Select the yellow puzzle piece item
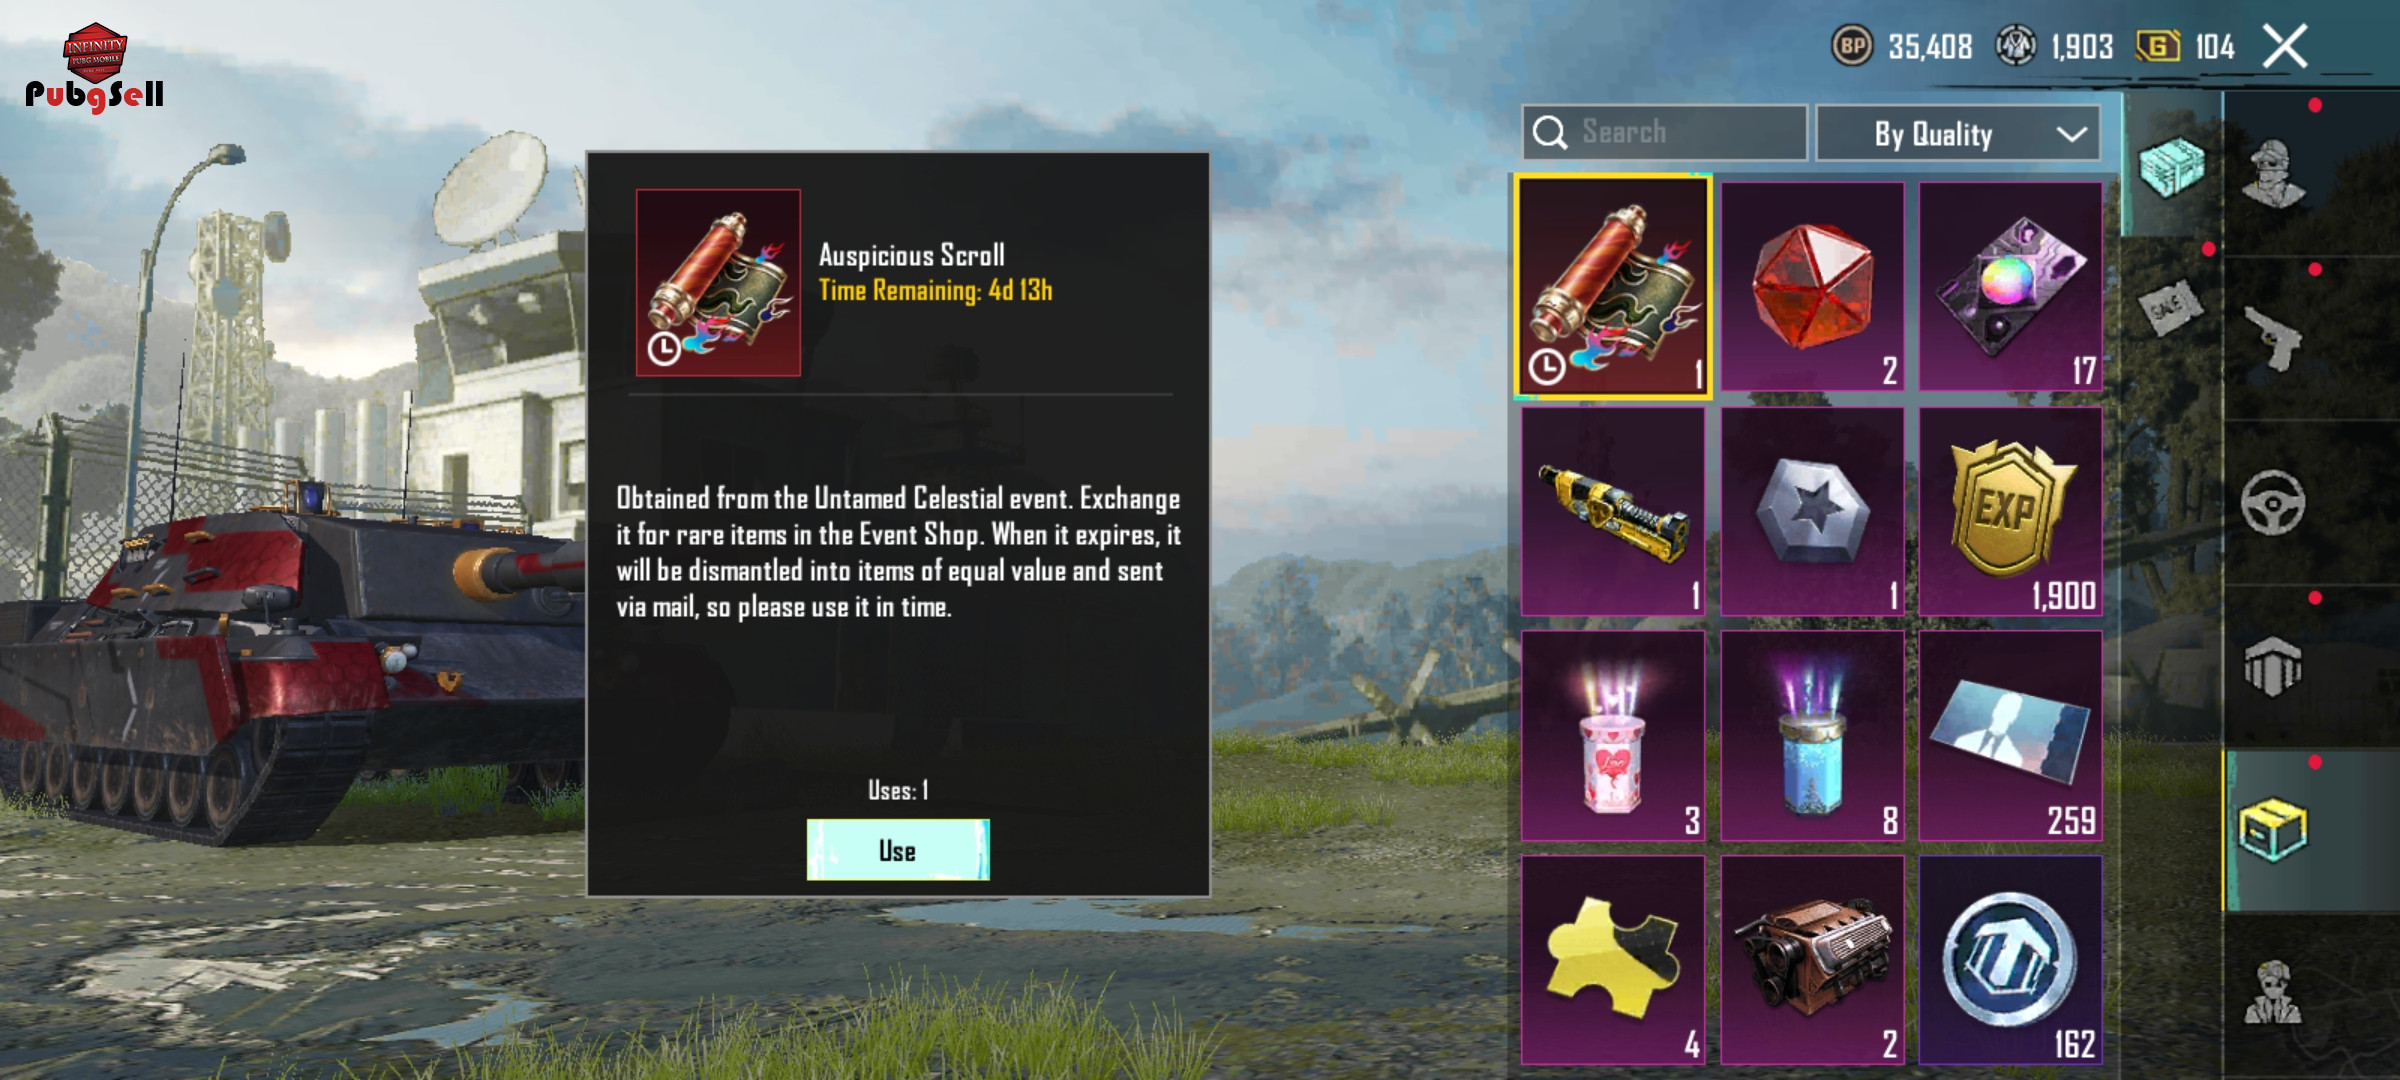Viewport: 2400px width, 1080px height. 1612,960
